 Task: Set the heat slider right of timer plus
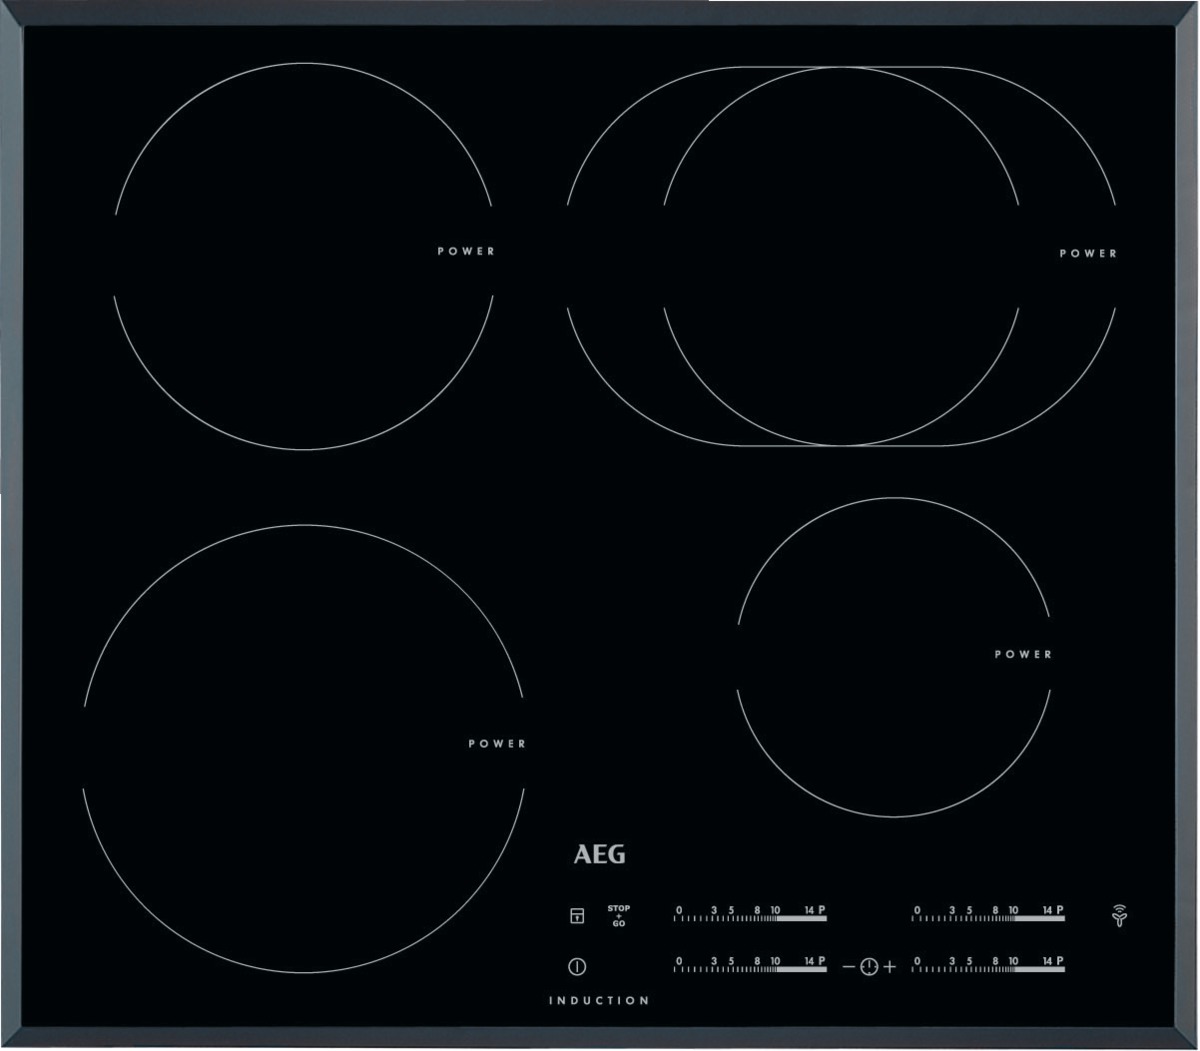pyautogui.click(x=988, y=965)
